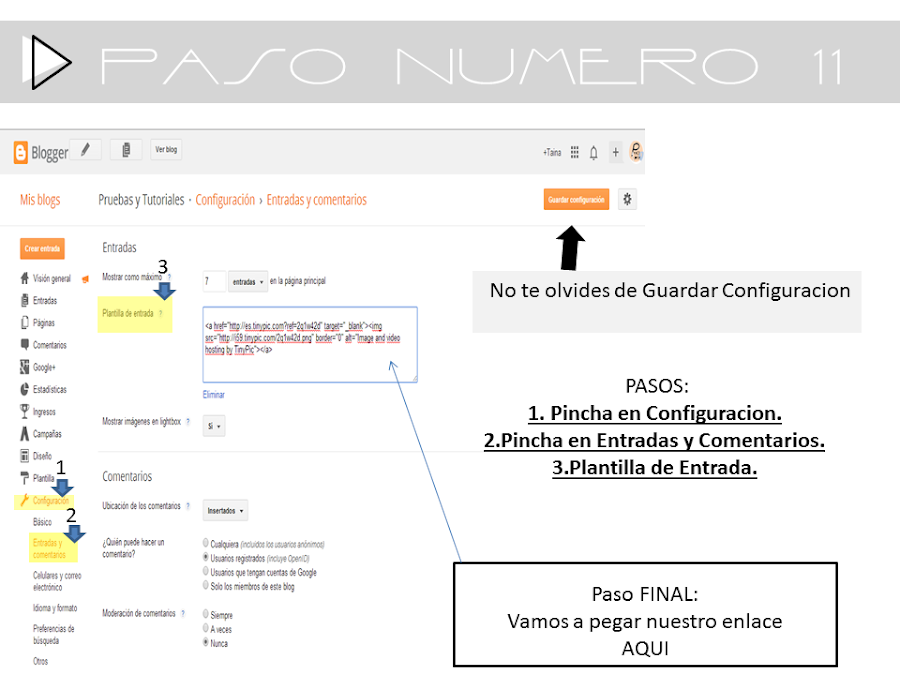Open help for Mostrar imágenes en lightbox

[x=188, y=422]
